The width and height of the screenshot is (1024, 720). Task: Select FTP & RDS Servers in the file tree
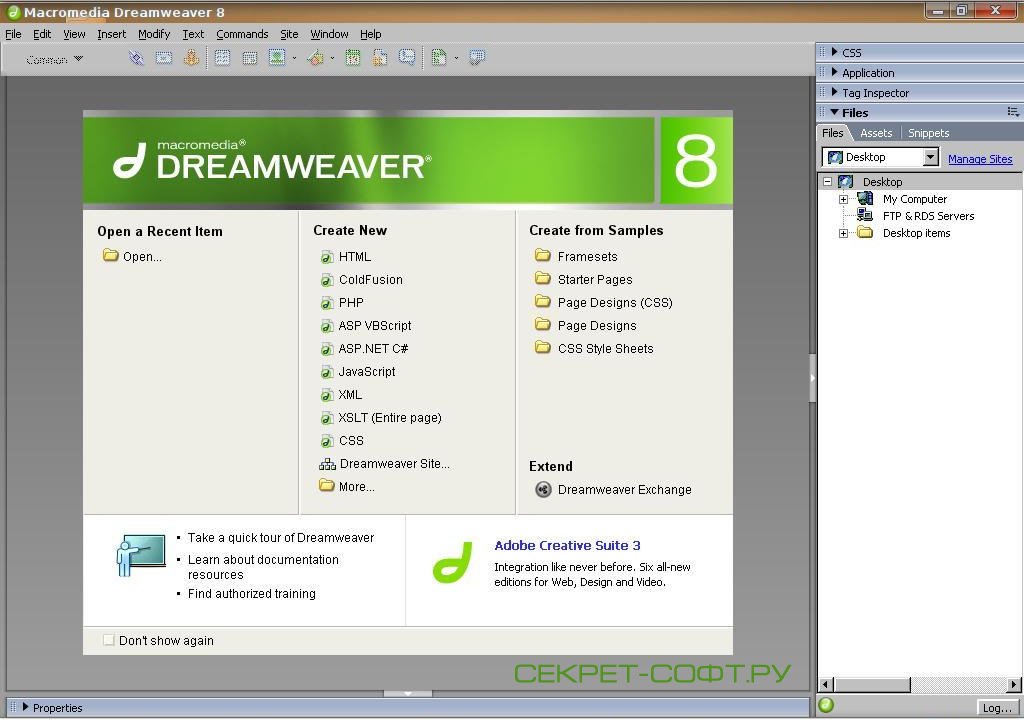click(928, 216)
